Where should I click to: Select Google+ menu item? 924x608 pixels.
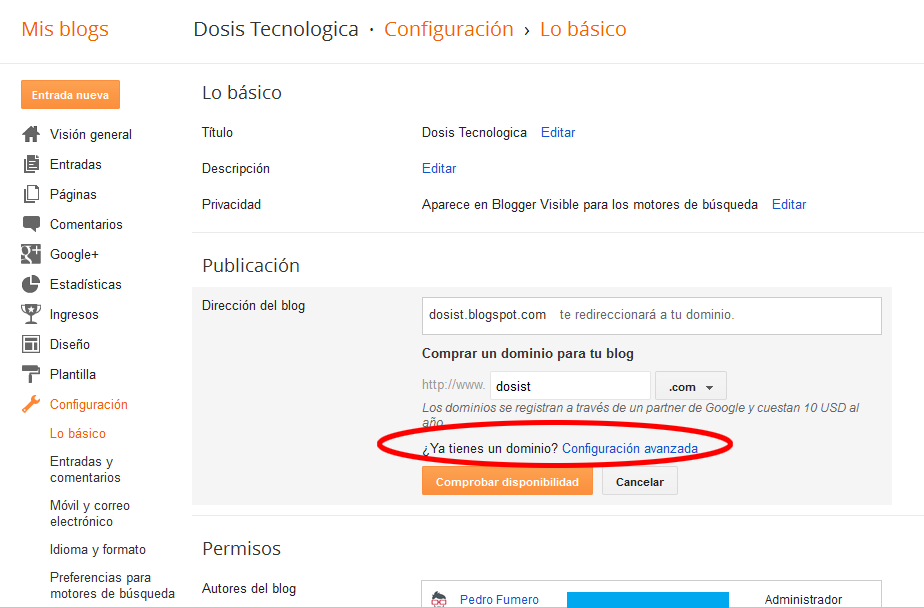[x=74, y=255]
